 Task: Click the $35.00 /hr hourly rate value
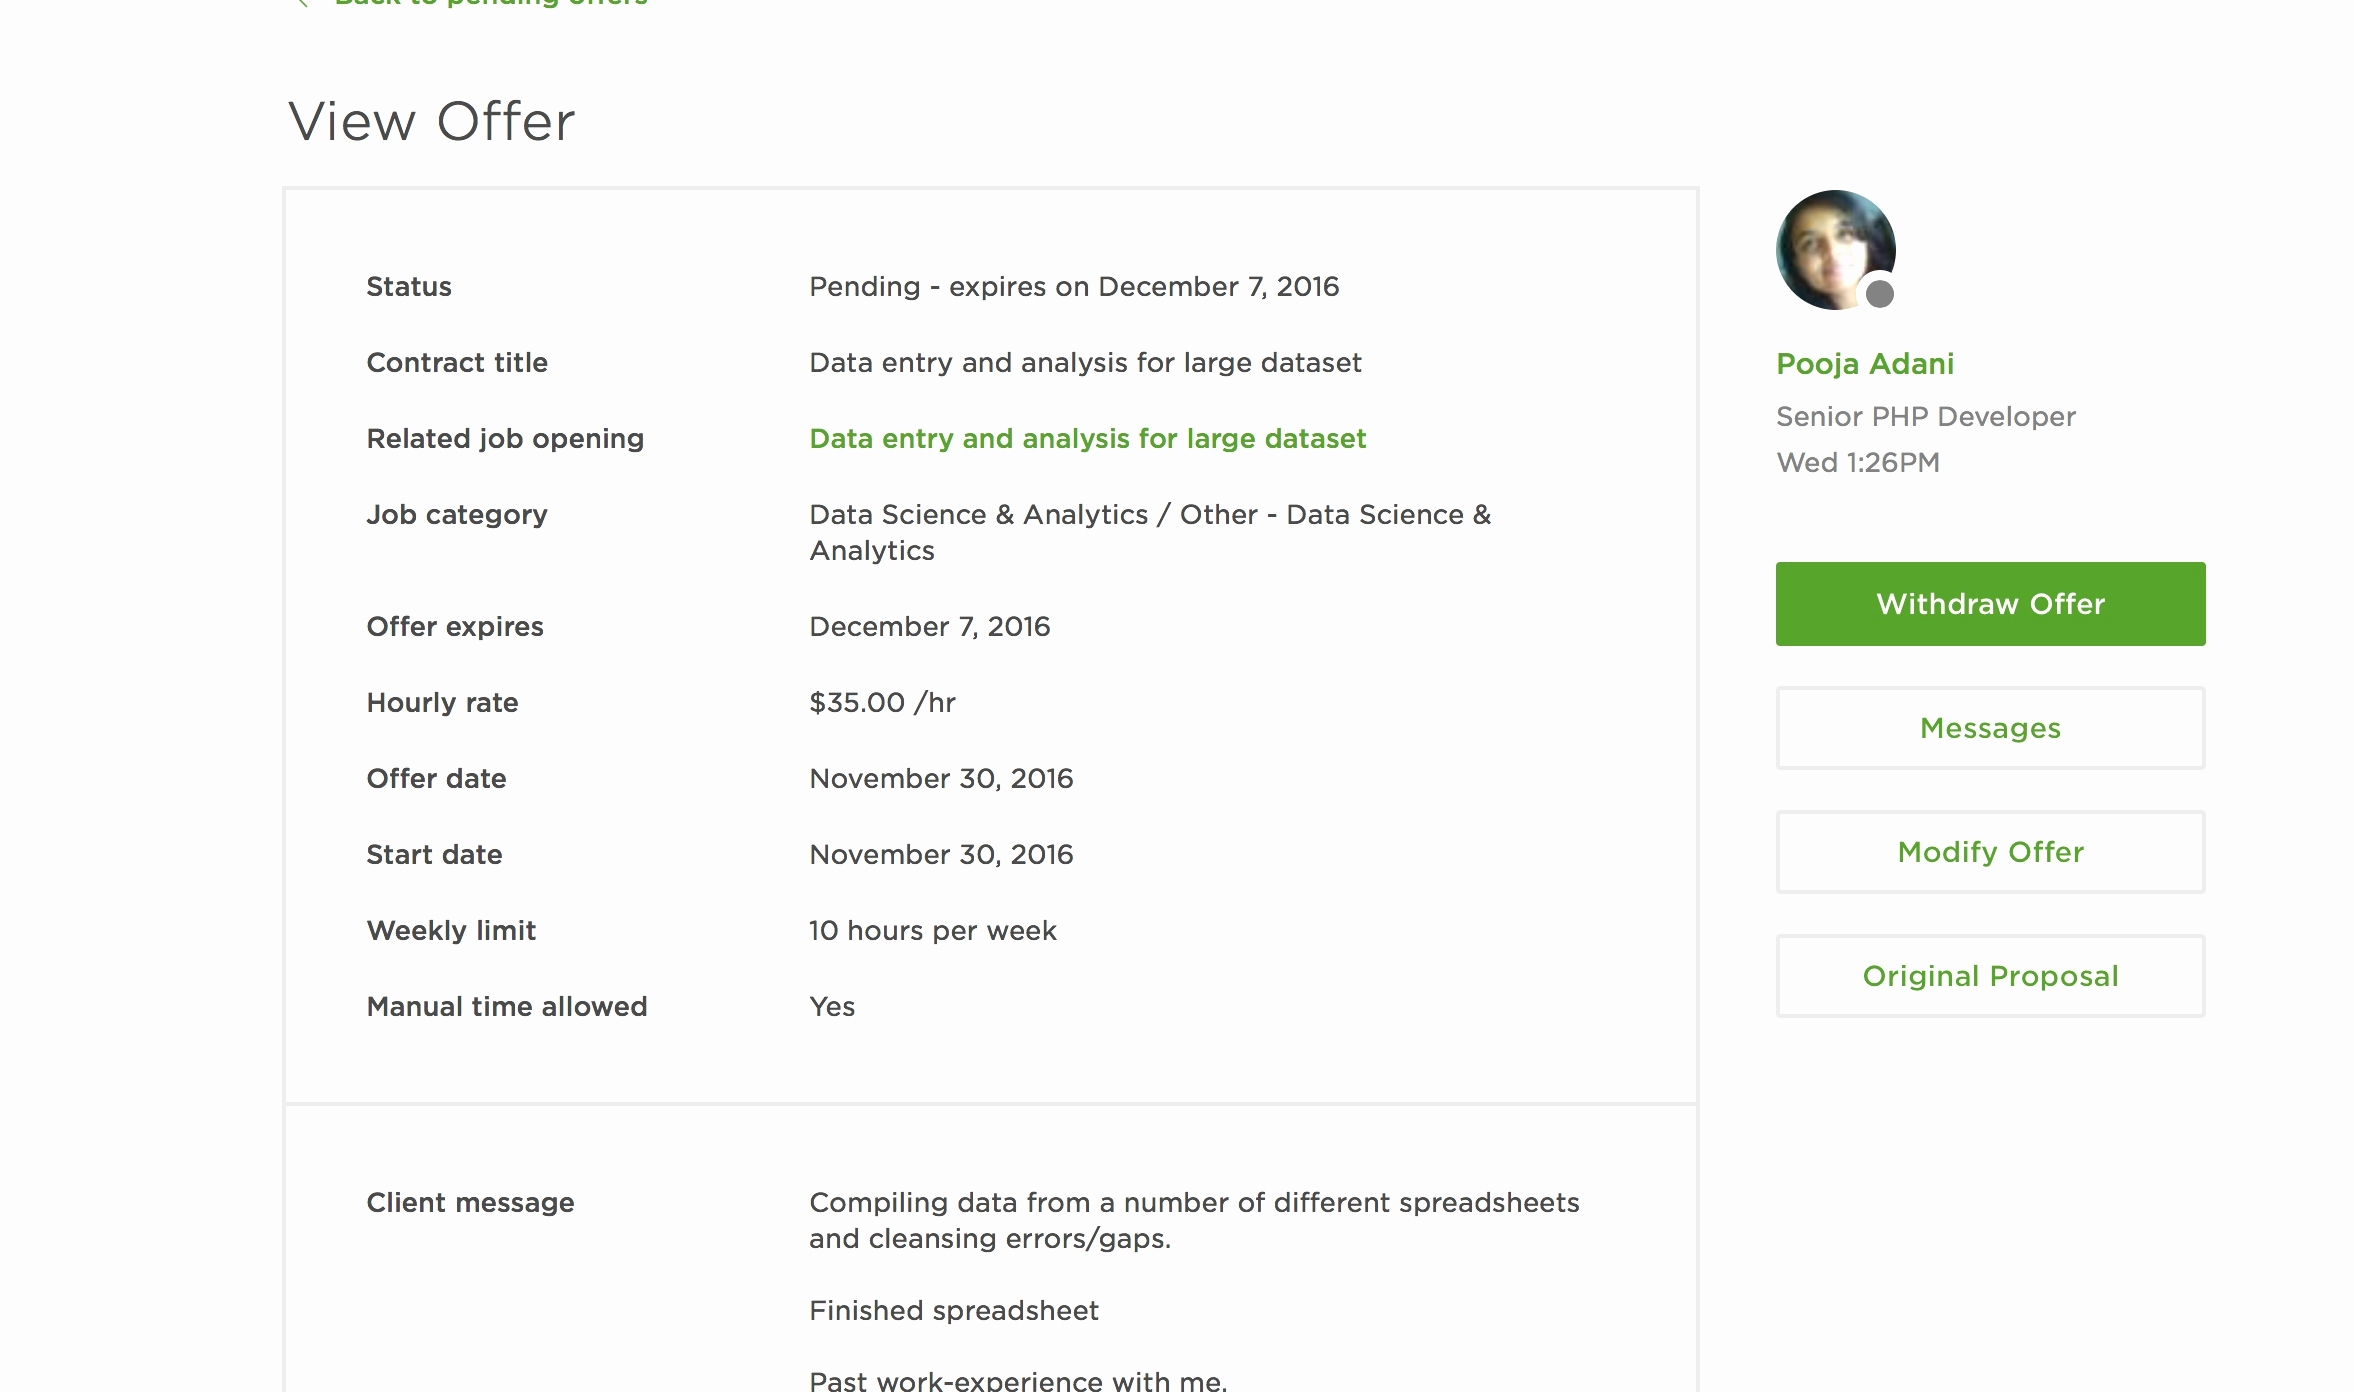click(882, 703)
